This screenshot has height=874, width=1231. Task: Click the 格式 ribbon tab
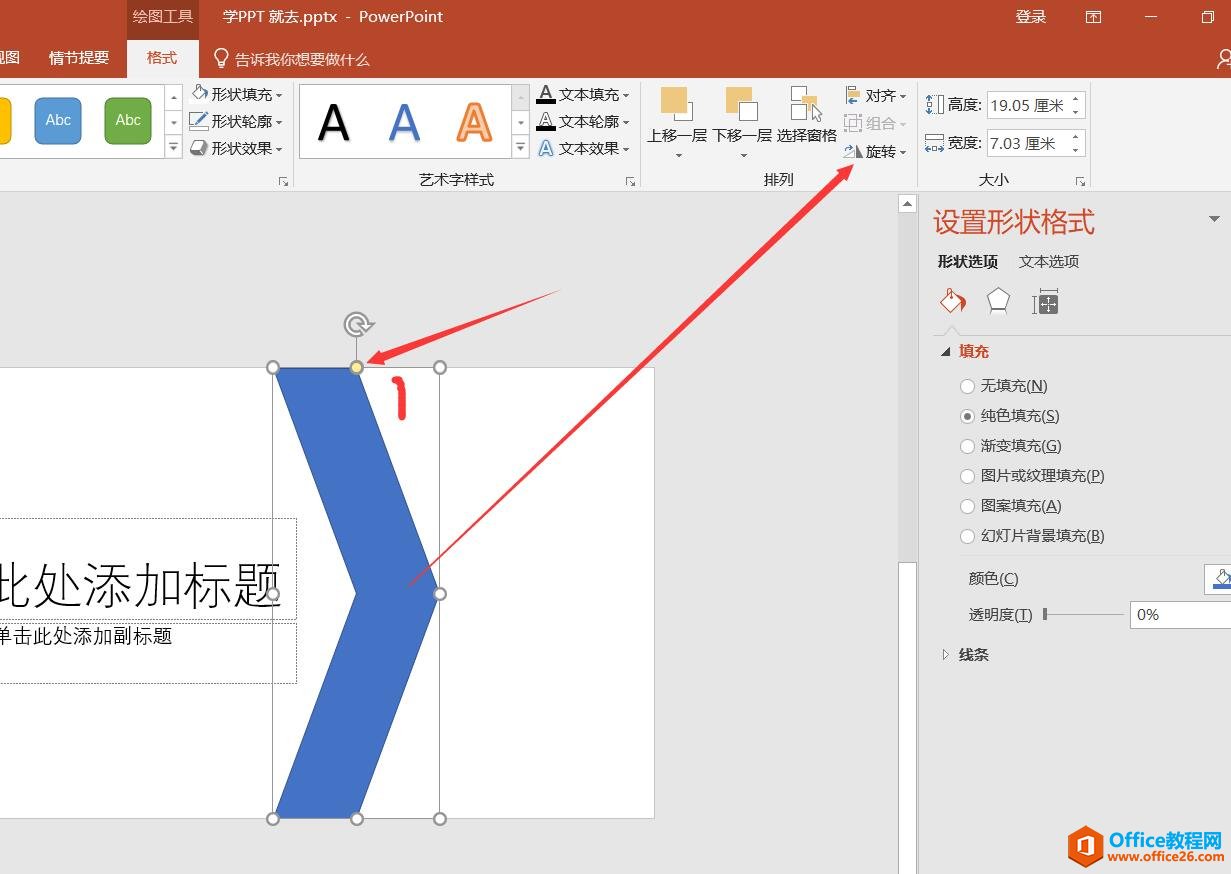click(x=162, y=57)
